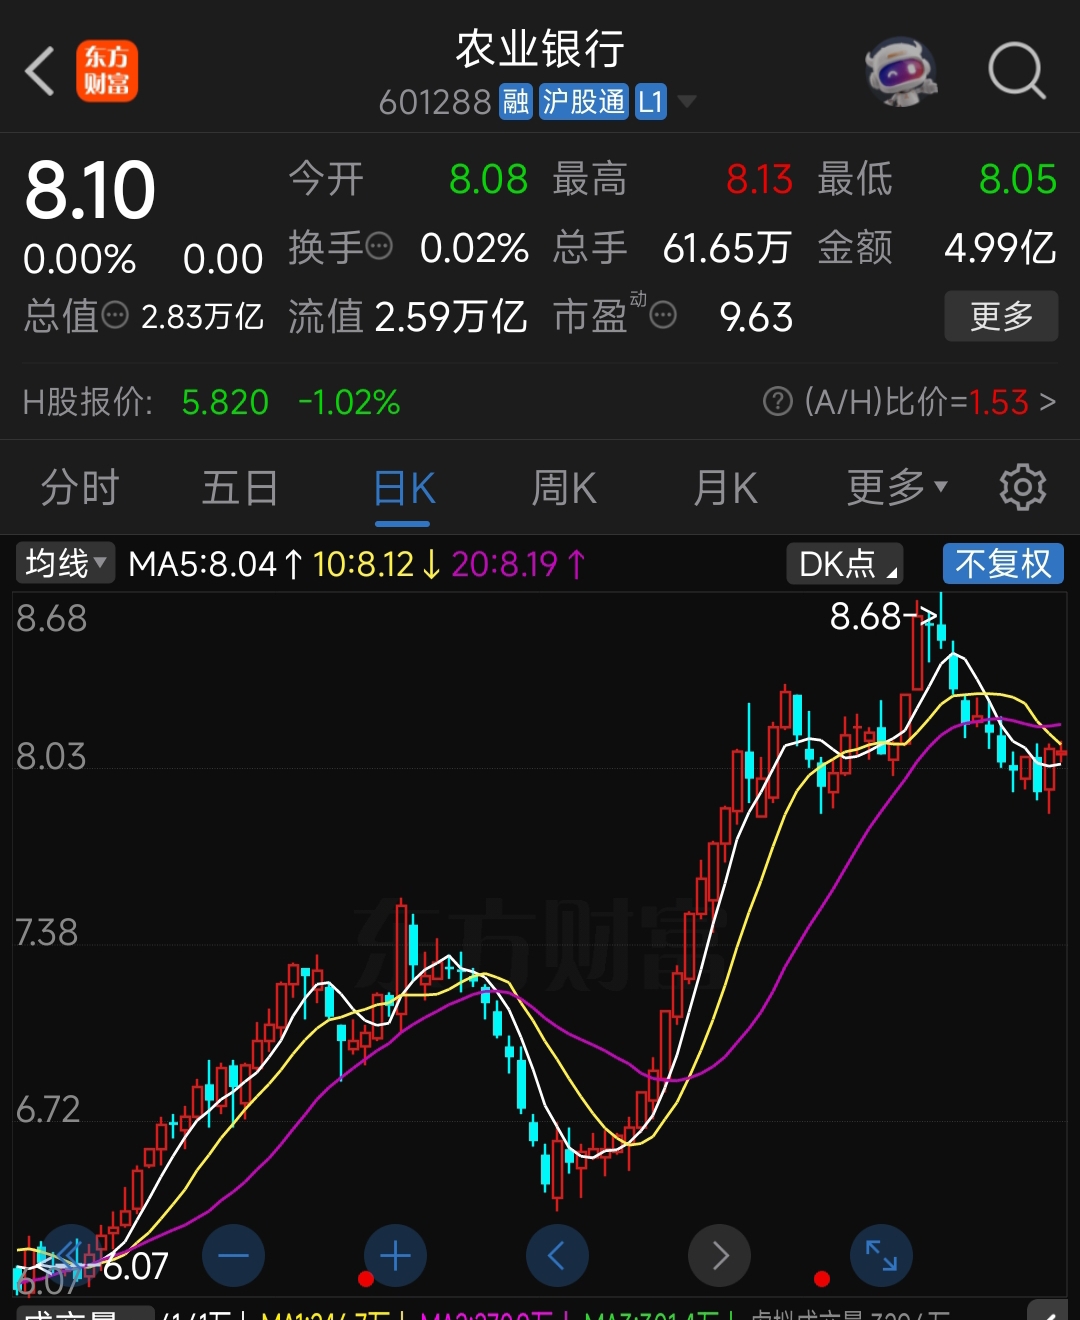Jump to earliest data with double-left arrow
This screenshot has width=1080, height=1320.
coord(71,1256)
